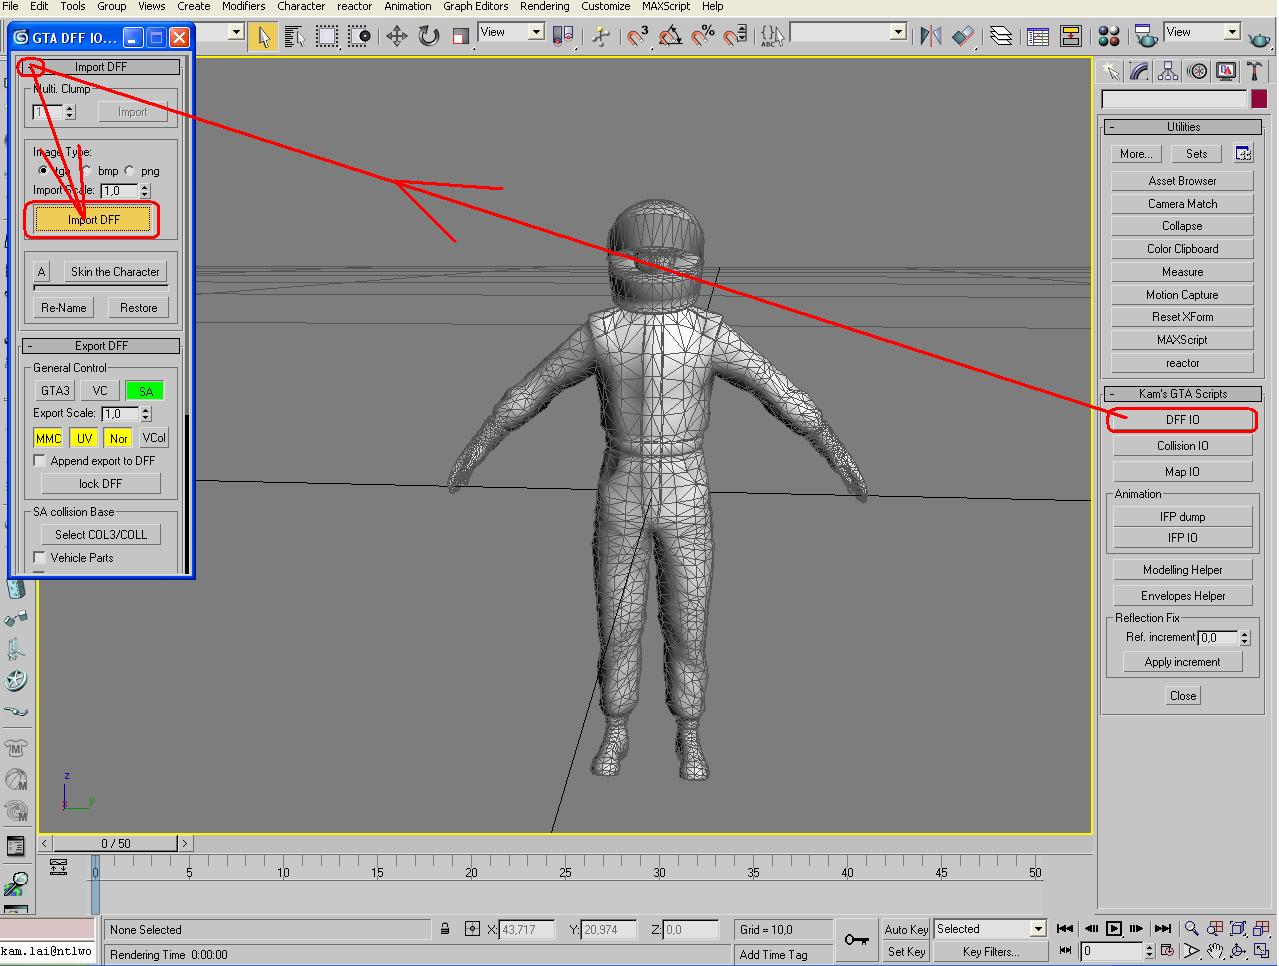
Task: Open the Motion command panel tab
Action: pyautogui.click(x=1197, y=72)
